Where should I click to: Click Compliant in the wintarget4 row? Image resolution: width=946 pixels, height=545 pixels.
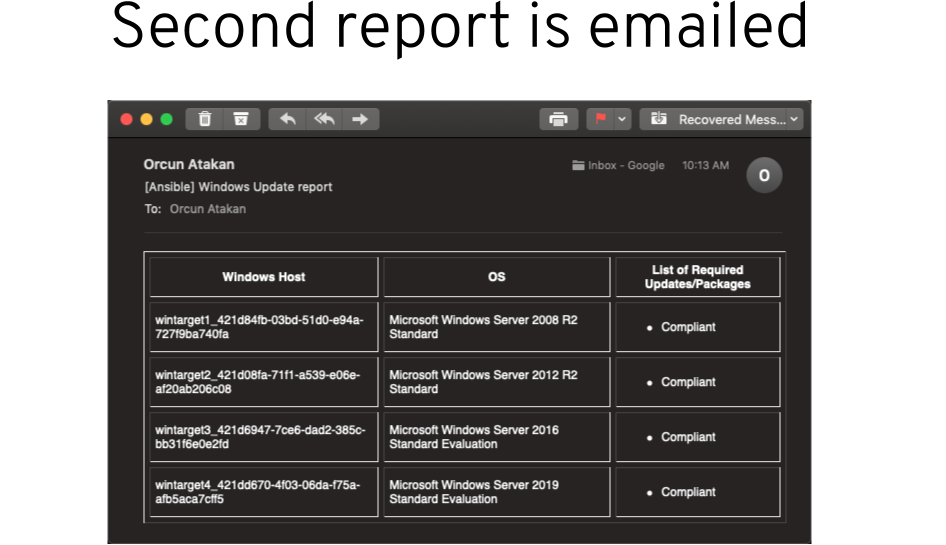tap(688, 492)
